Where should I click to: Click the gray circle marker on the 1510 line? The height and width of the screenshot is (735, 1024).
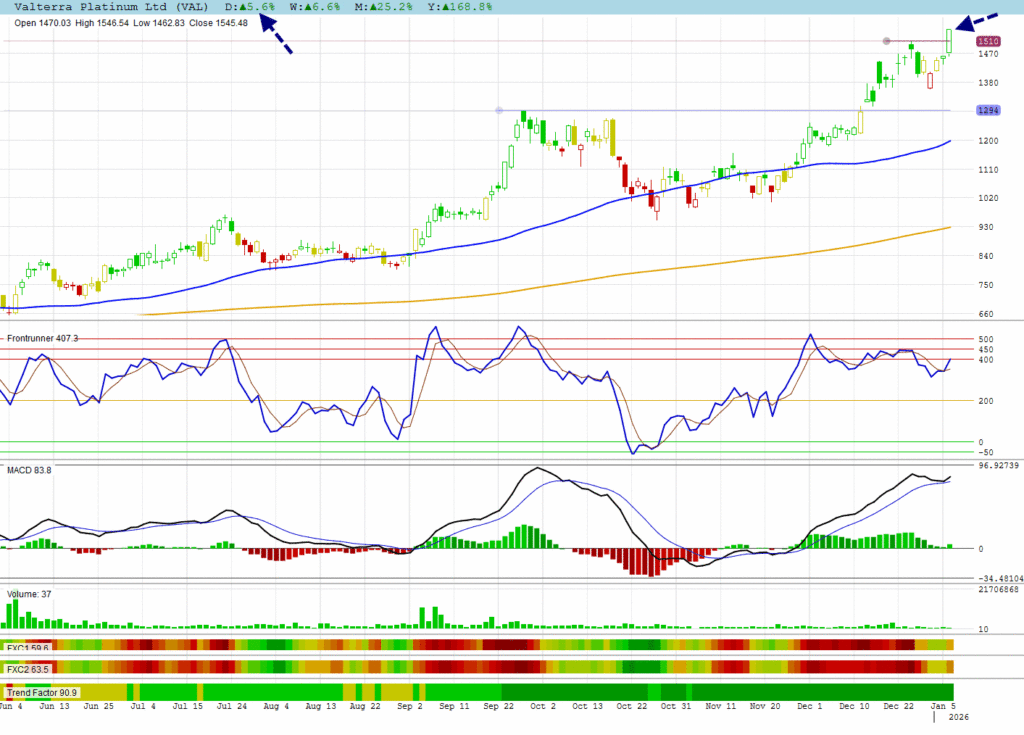886,41
